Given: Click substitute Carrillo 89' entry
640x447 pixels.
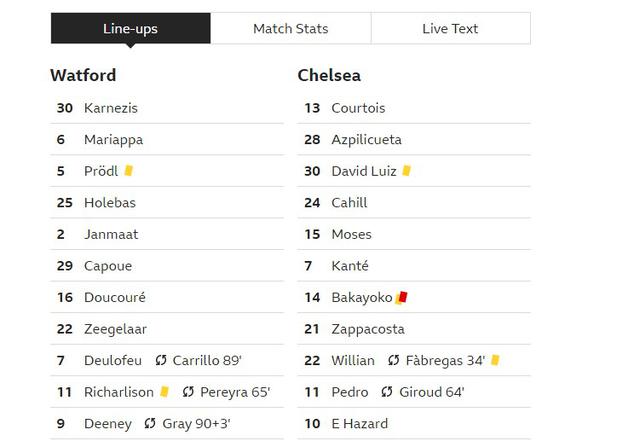Looking at the screenshot, I should [x=207, y=361].
